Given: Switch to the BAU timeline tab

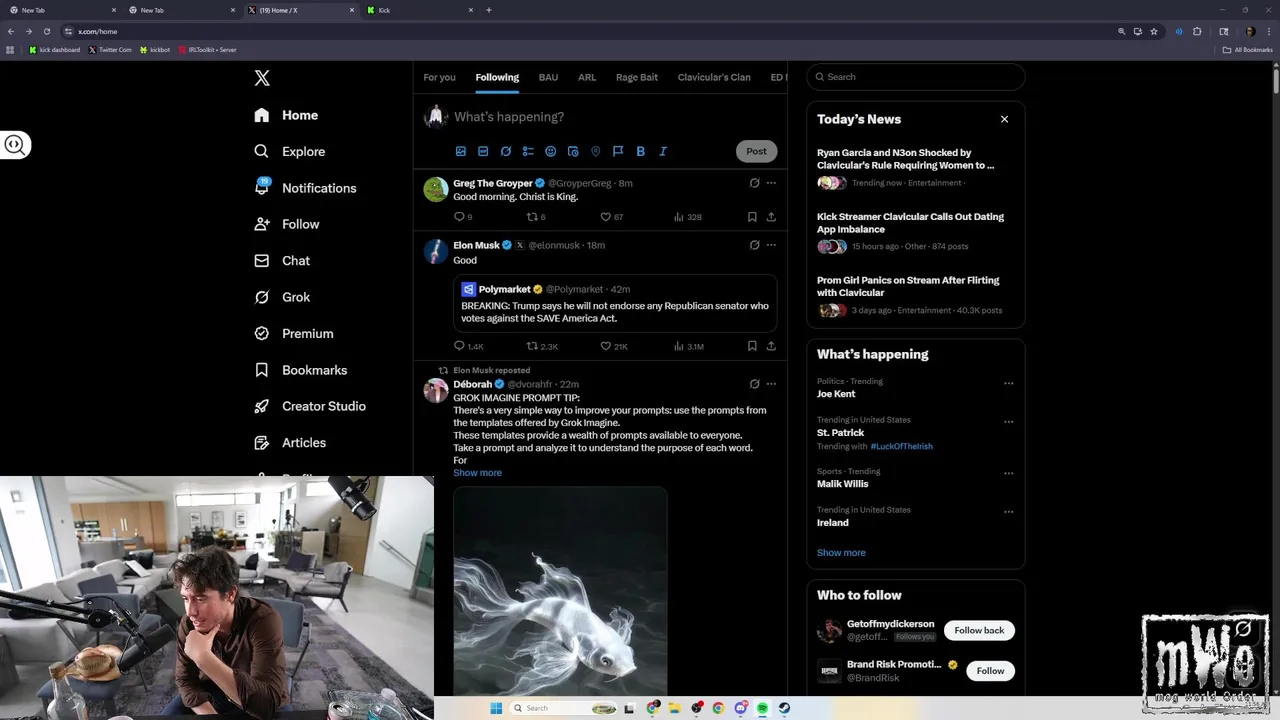Looking at the screenshot, I should pyautogui.click(x=548, y=77).
